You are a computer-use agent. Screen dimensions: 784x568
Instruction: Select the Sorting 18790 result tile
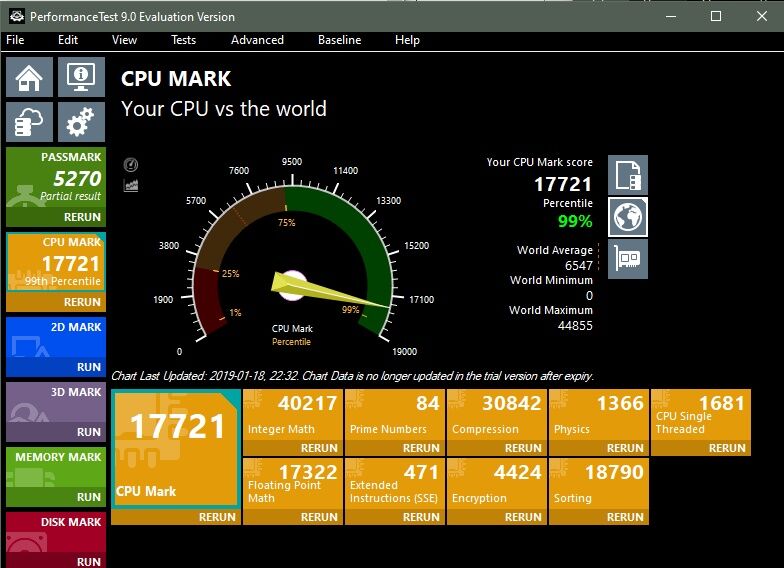coord(599,484)
